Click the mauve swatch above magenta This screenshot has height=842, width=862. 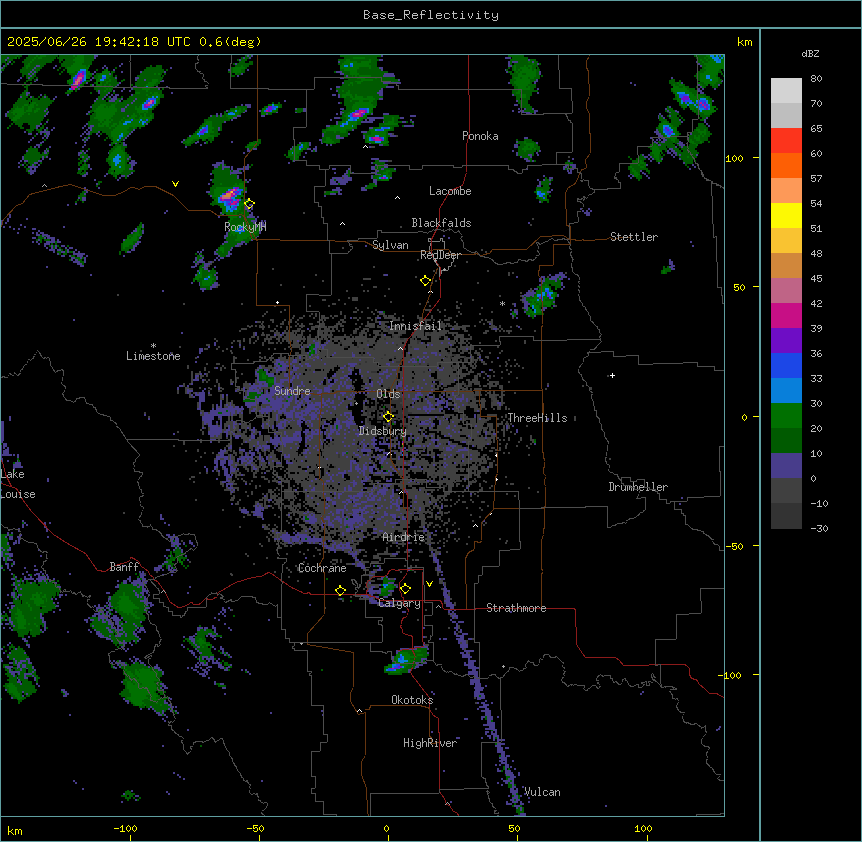786,290
